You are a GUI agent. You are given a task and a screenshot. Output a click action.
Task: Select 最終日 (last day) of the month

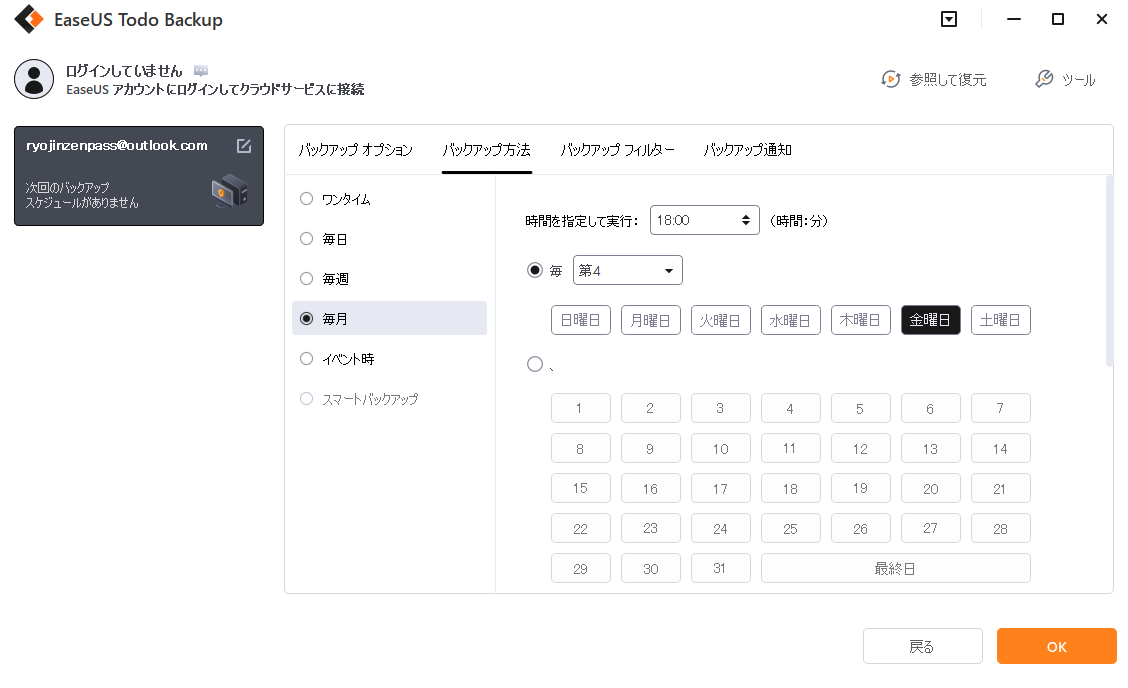point(895,568)
